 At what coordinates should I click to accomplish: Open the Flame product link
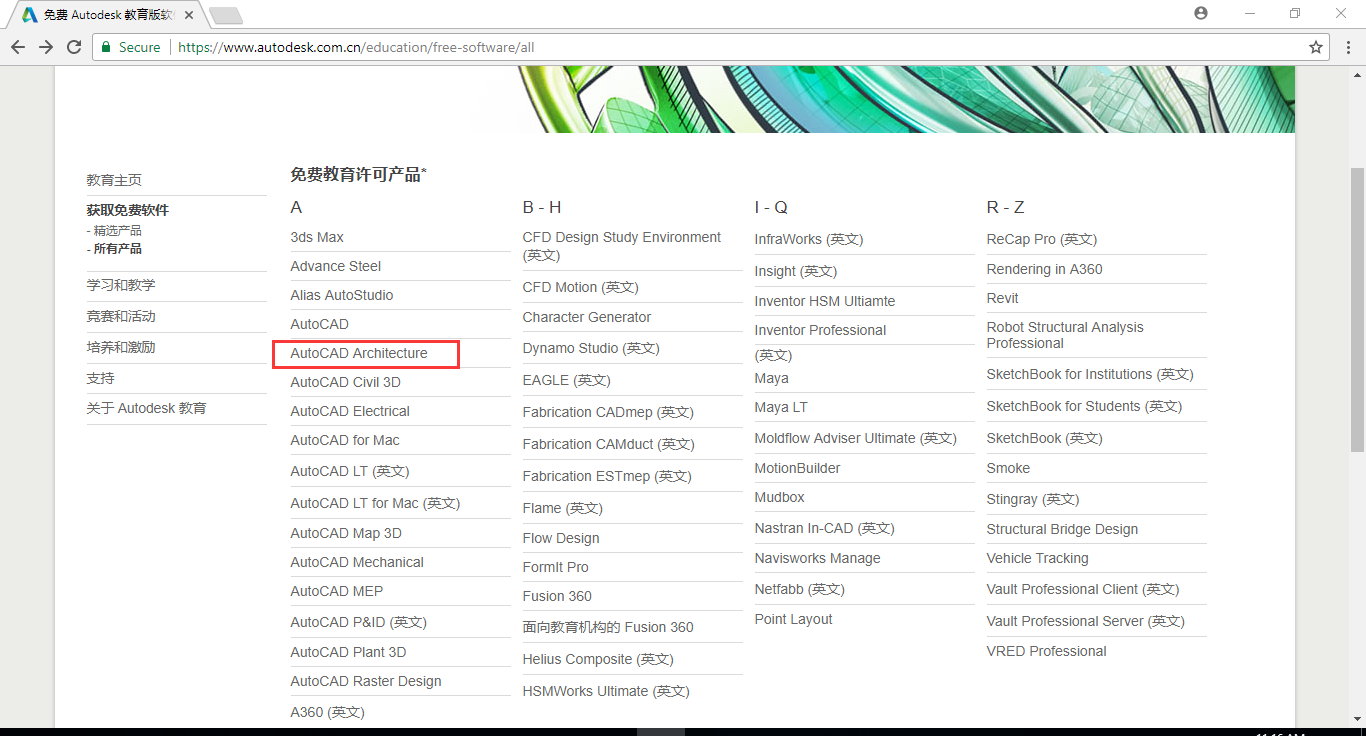coord(562,508)
